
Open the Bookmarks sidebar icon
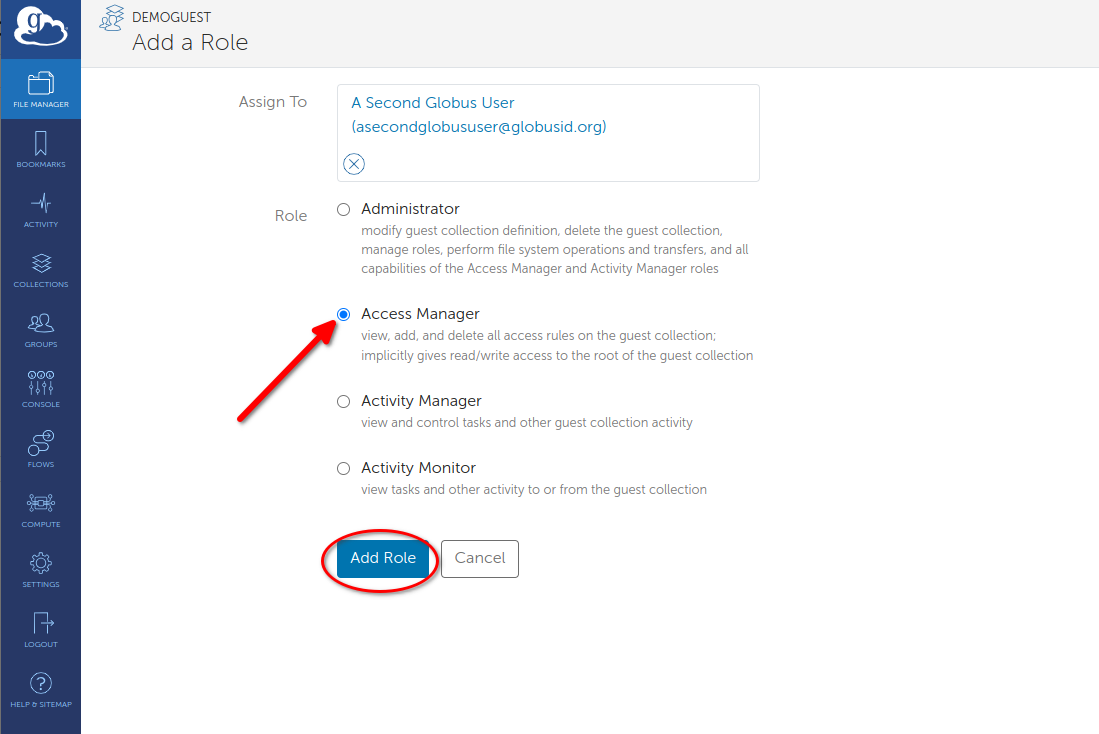pos(41,149)
